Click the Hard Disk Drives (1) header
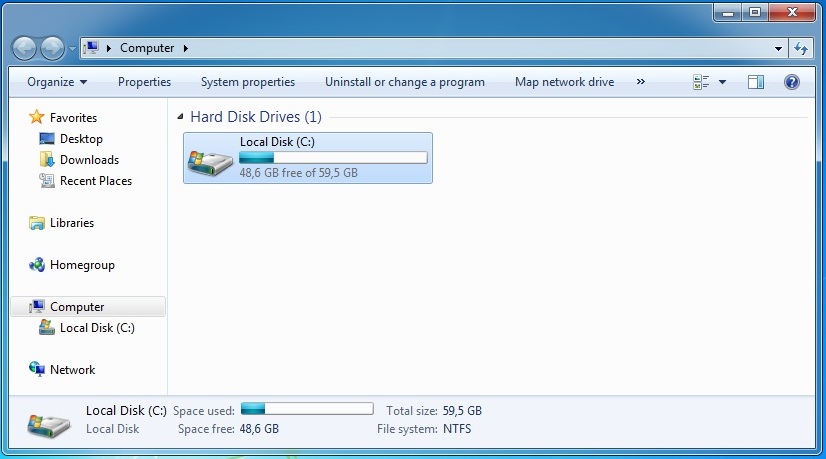Image resolution: width=826 pixels, height=459 pixels. coord(255,117)
